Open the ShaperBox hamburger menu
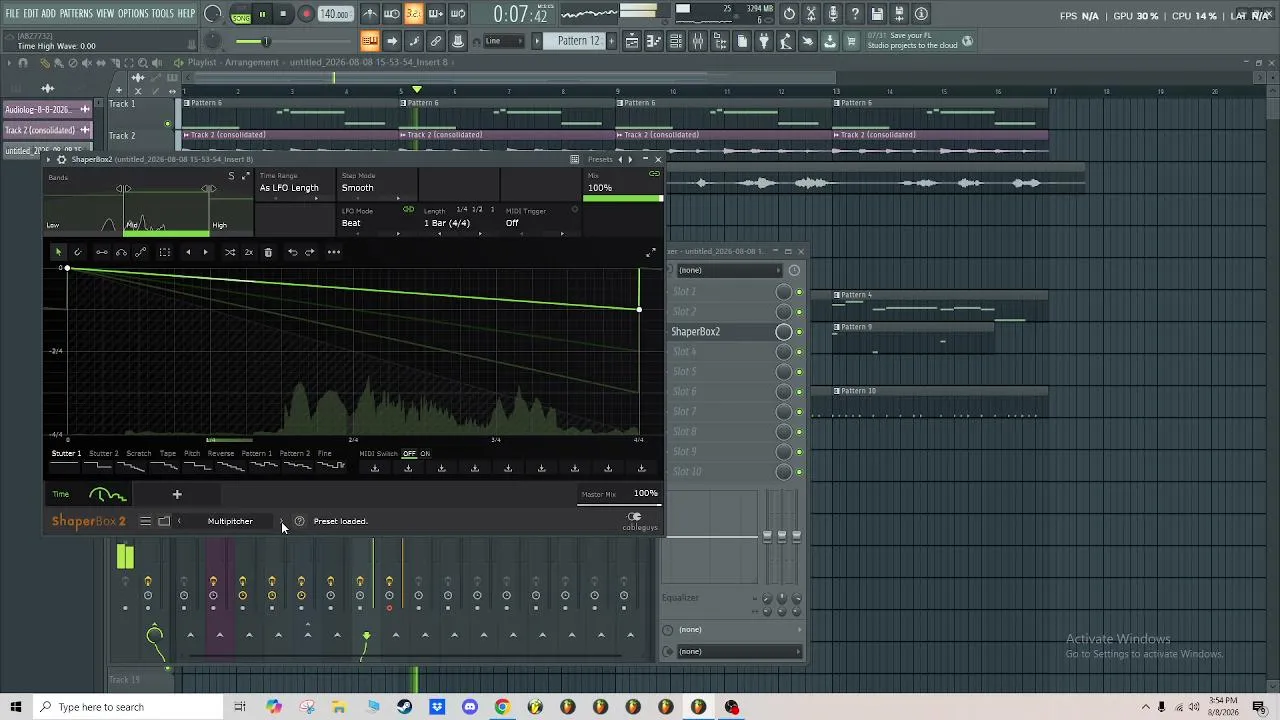The height and width of the screenshot is (720, 1280). [145, 521]
